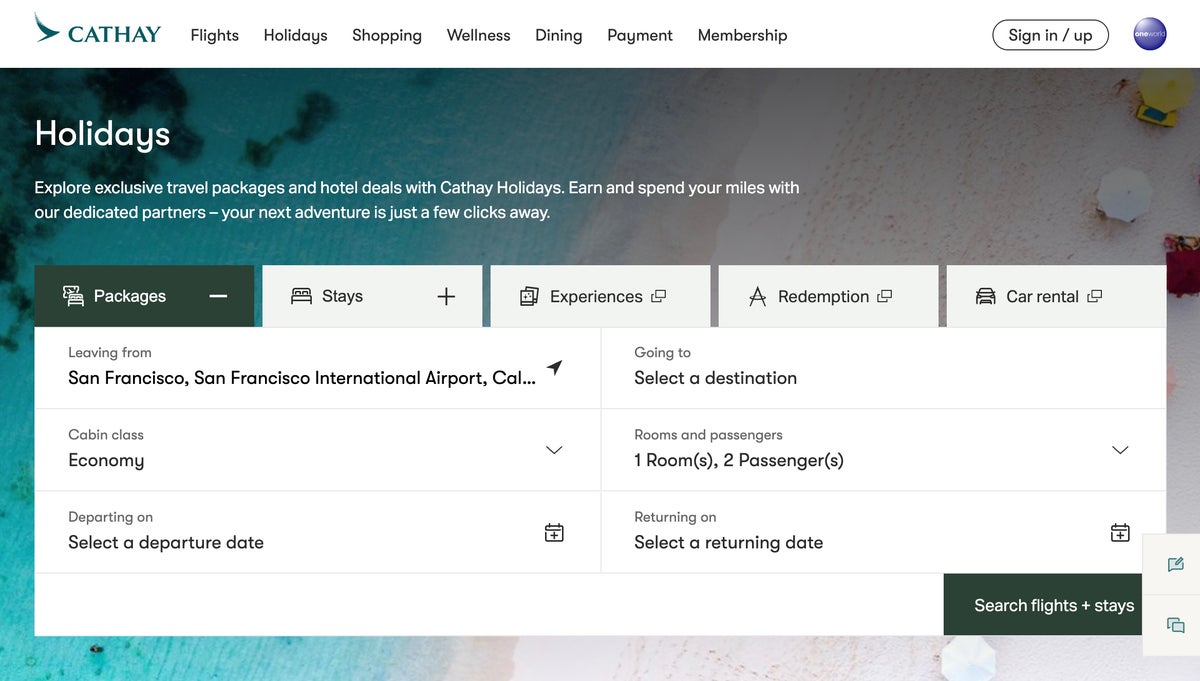Open the Membership menu
The height and width of the screenshot is (681, 1200).
tap(742, 35)
